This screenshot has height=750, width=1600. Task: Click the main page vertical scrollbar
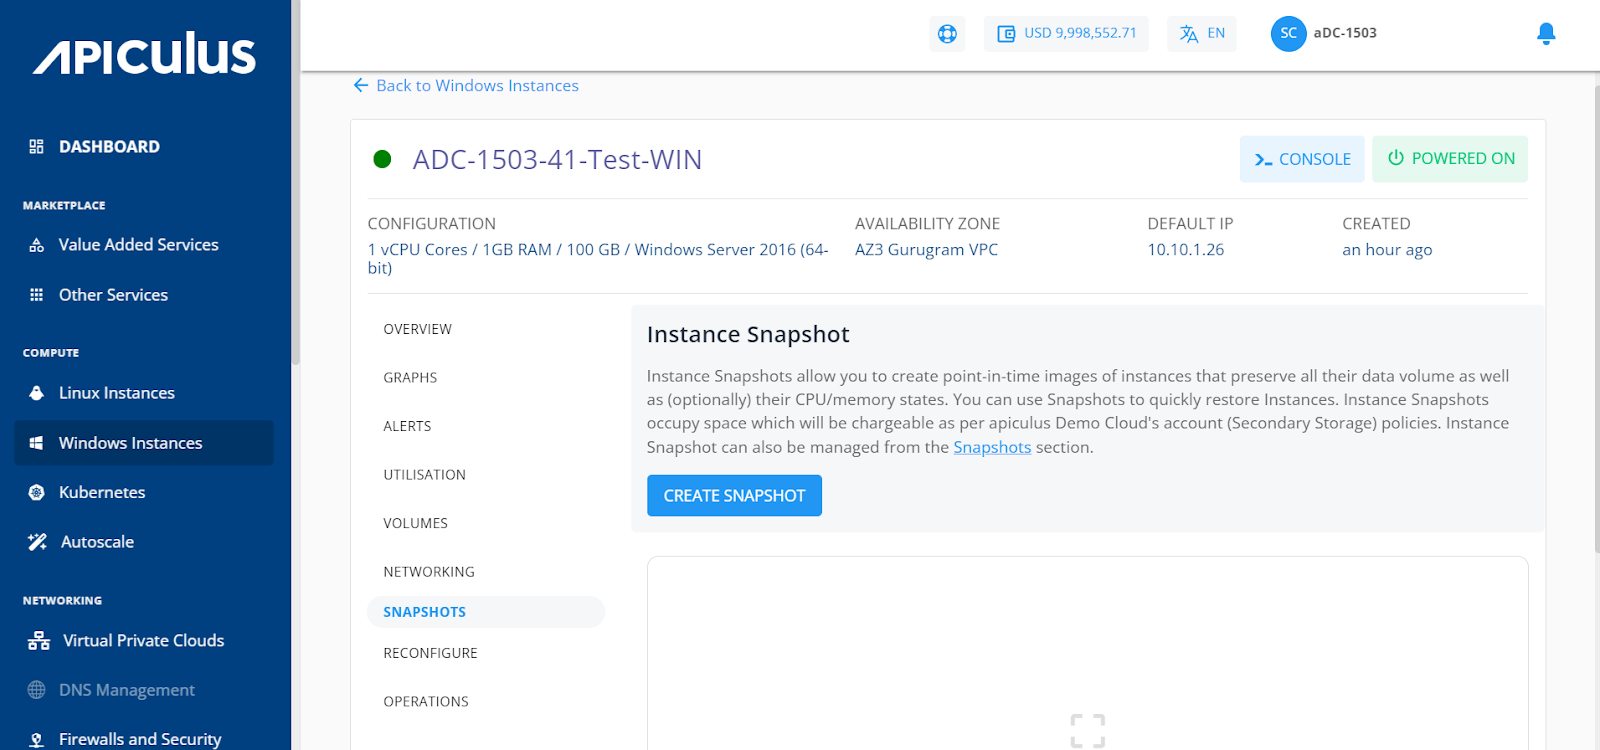(x=1594, y=320)
